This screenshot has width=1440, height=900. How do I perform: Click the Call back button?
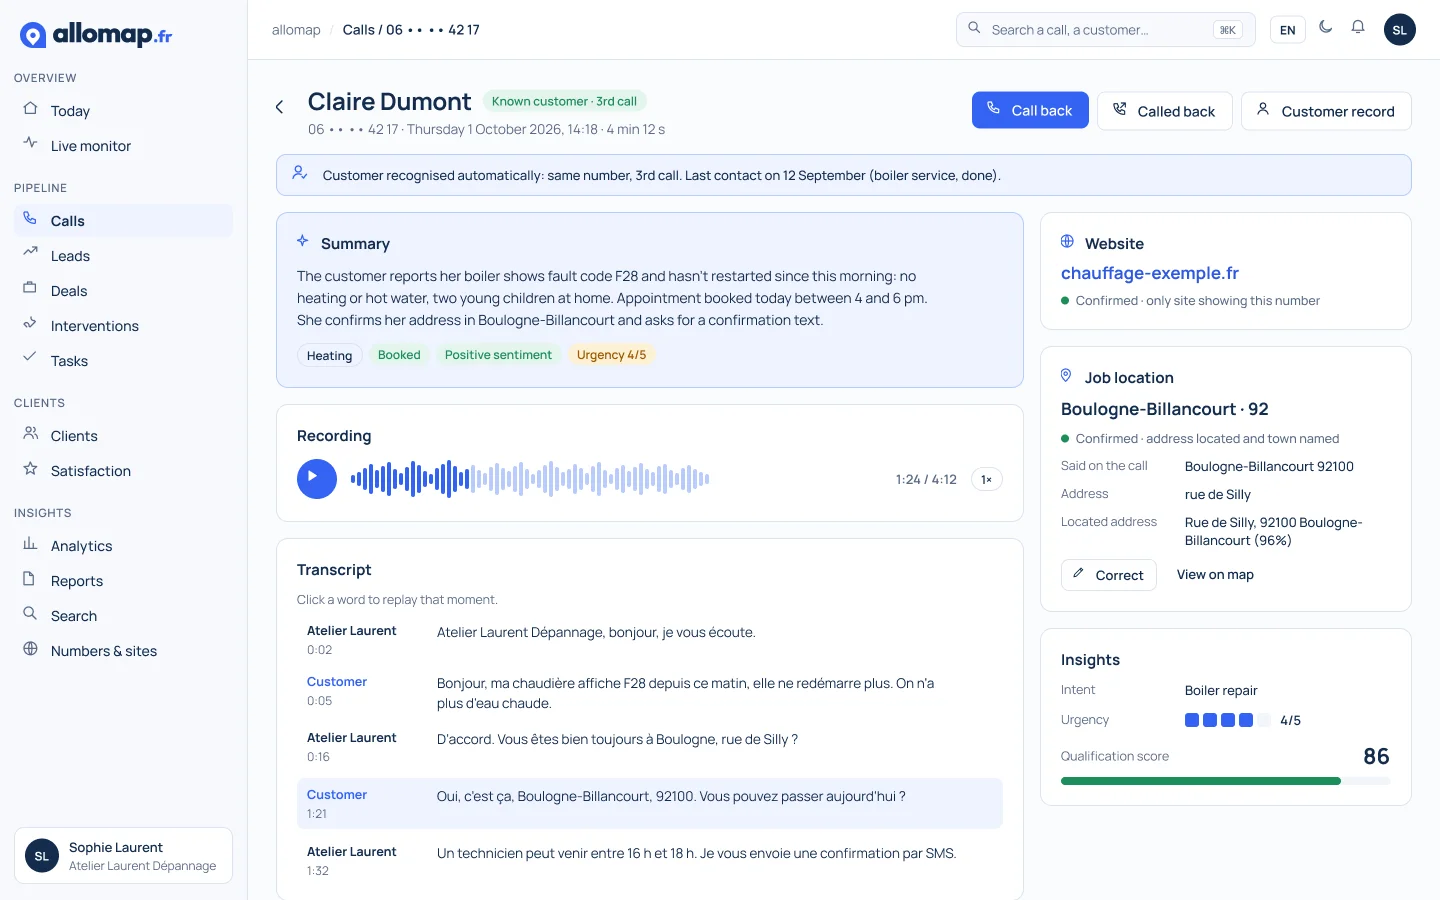click(1030, 111)
